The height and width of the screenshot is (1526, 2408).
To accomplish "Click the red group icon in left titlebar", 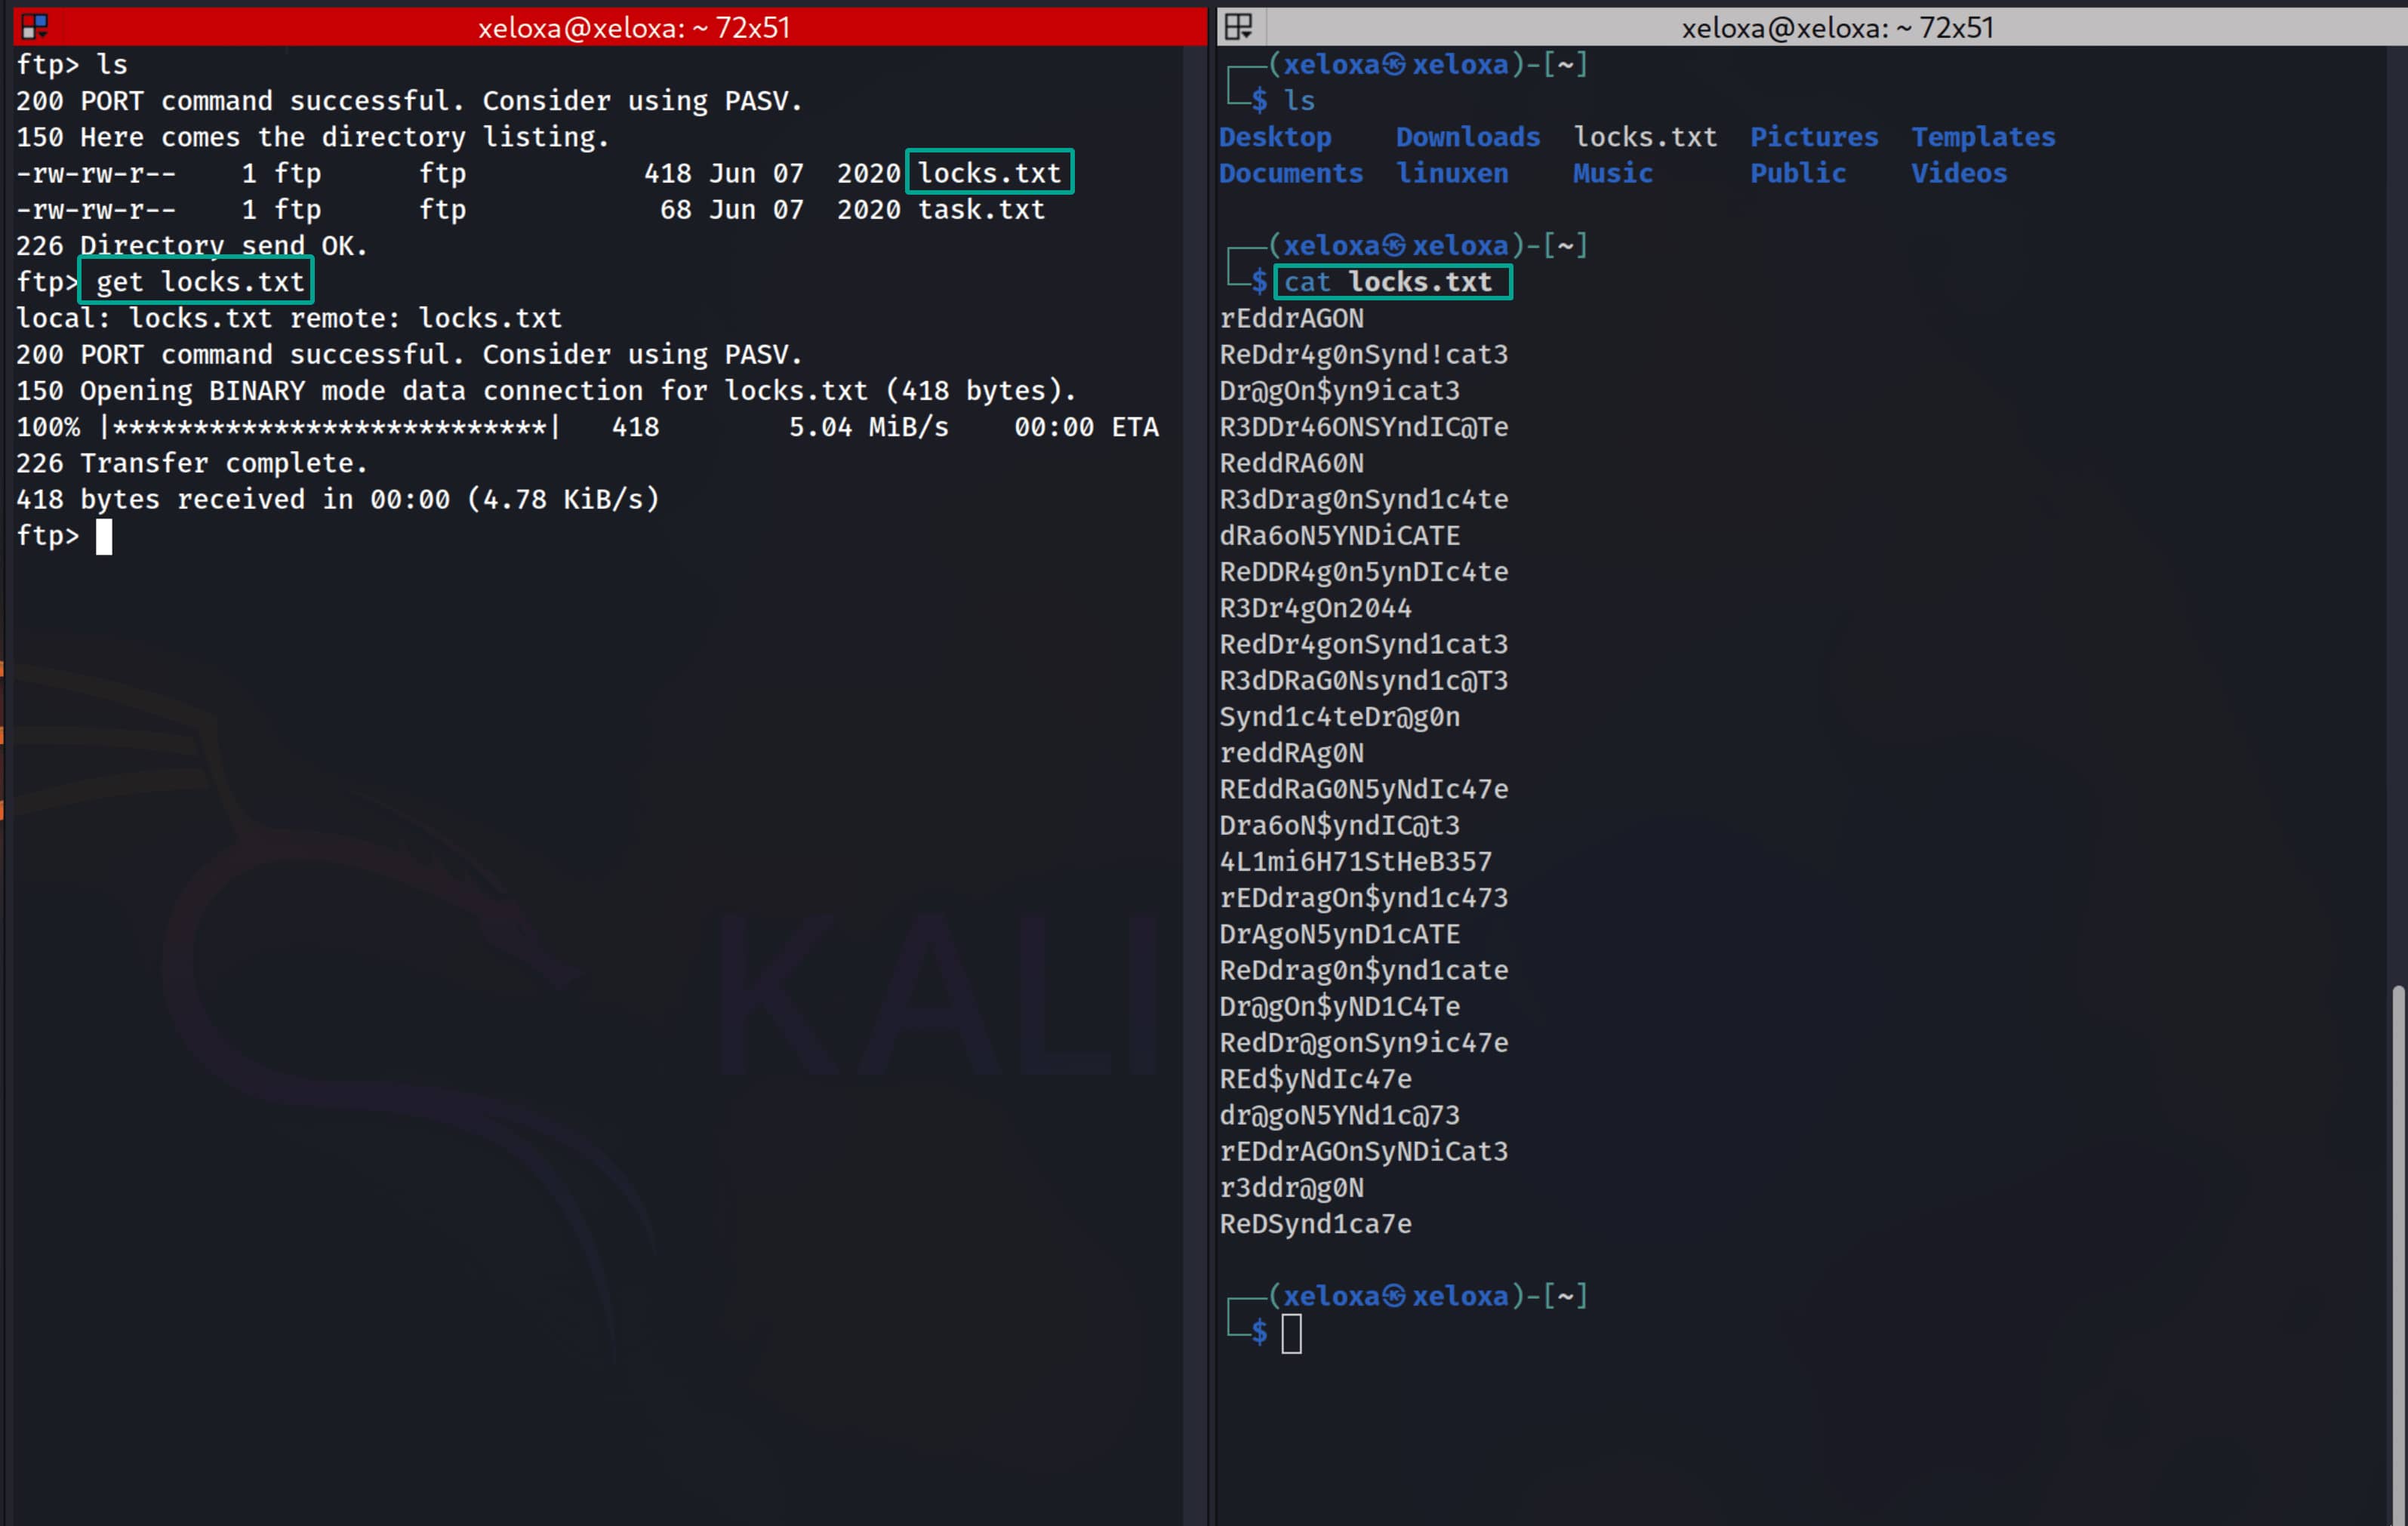I will (x=34, y=26).
